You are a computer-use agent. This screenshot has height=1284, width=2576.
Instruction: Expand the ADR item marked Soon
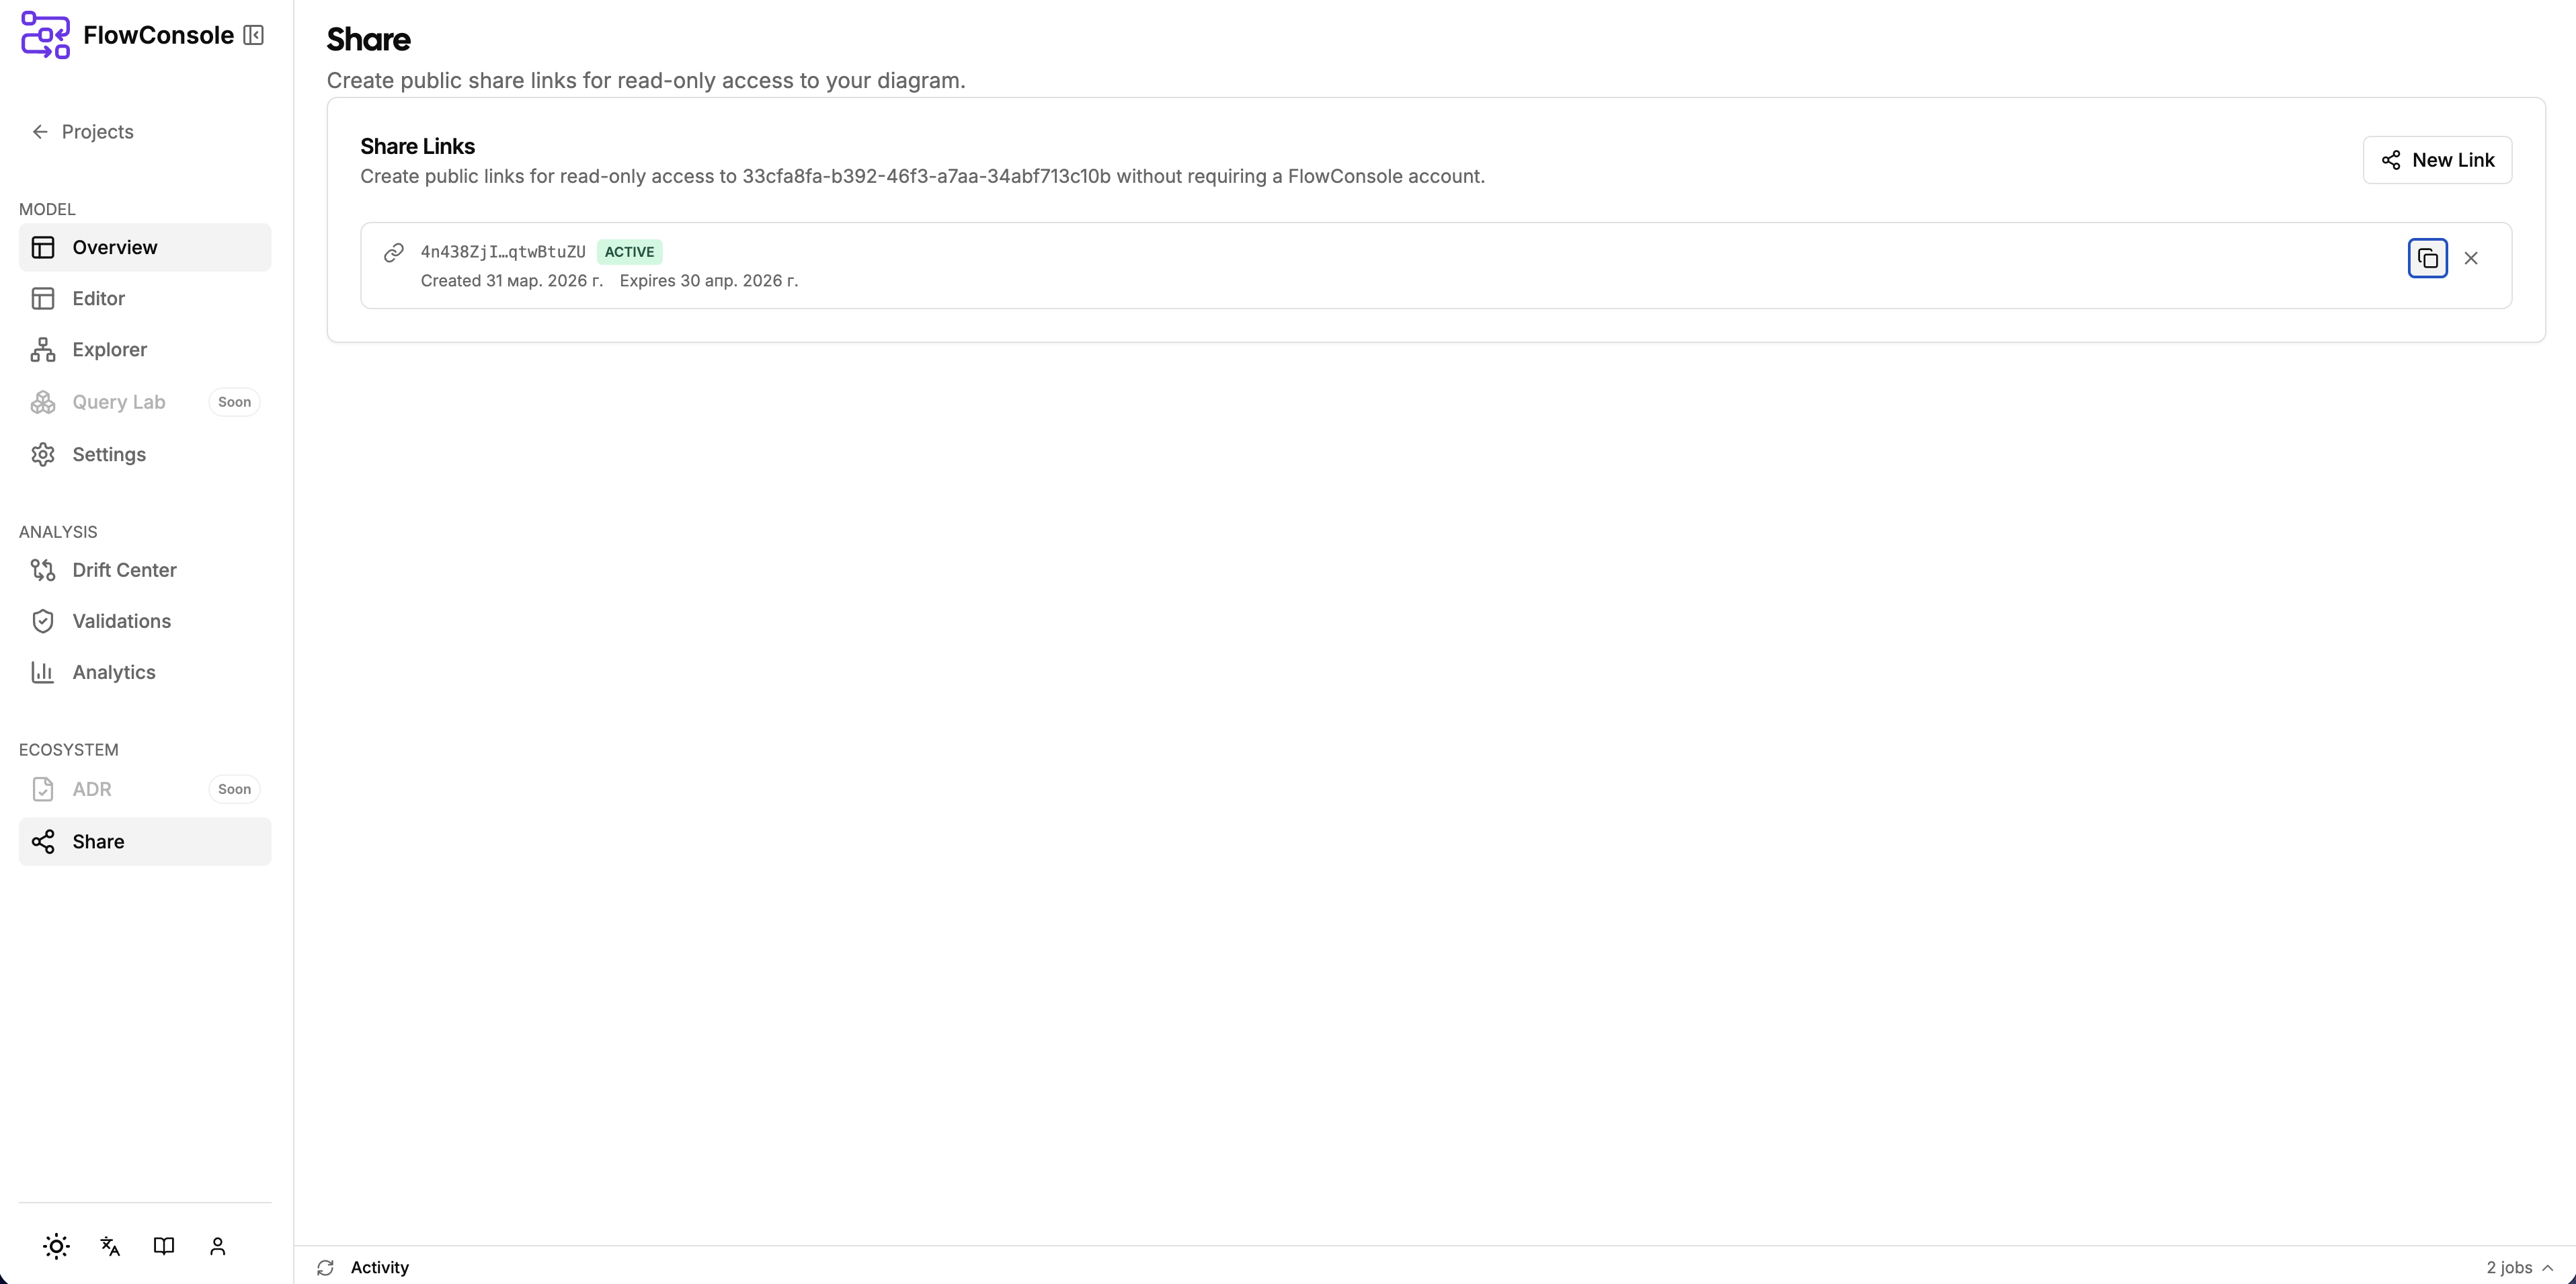92,788
